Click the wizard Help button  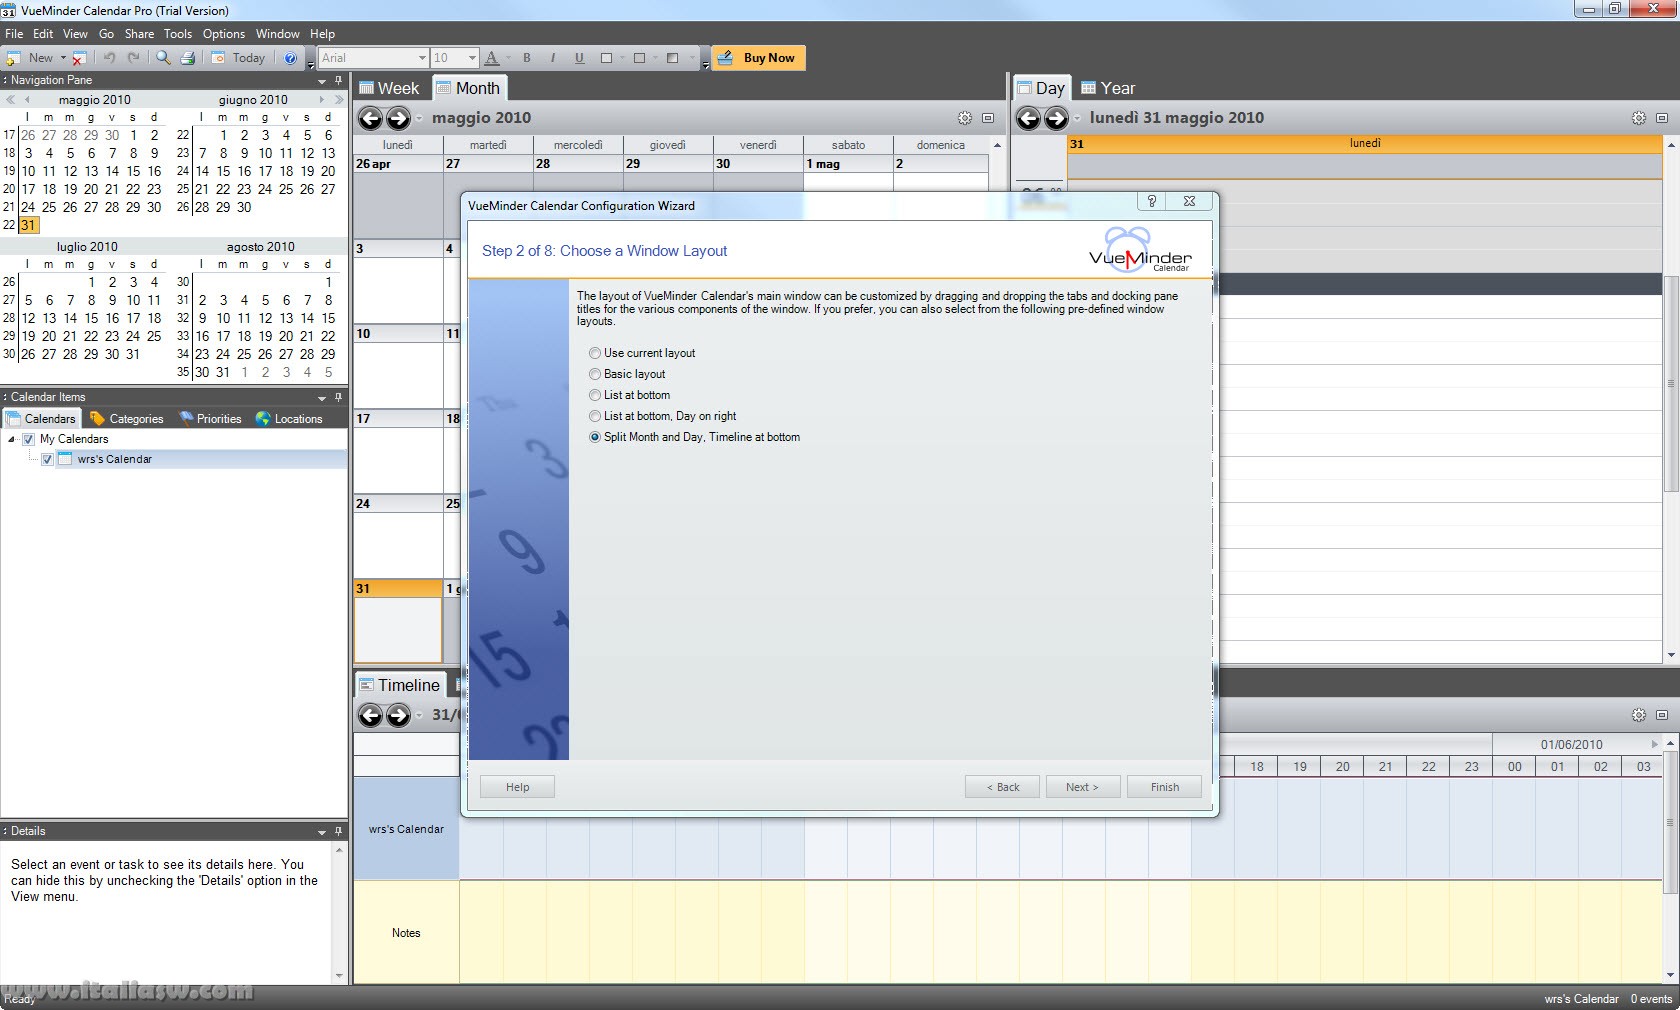[517, 787]
